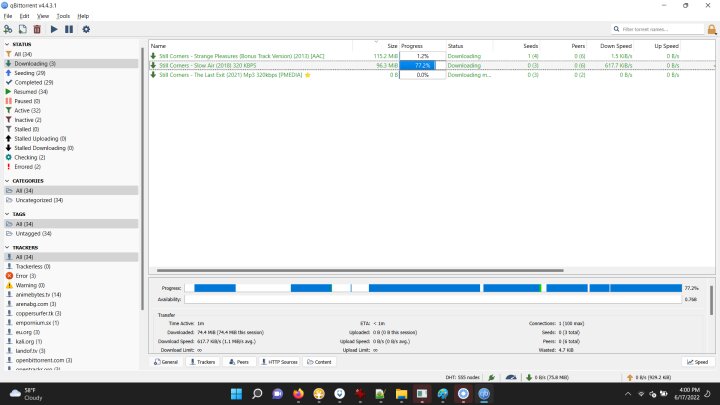Select the Stalled (0) status filter

pos(71,129)
